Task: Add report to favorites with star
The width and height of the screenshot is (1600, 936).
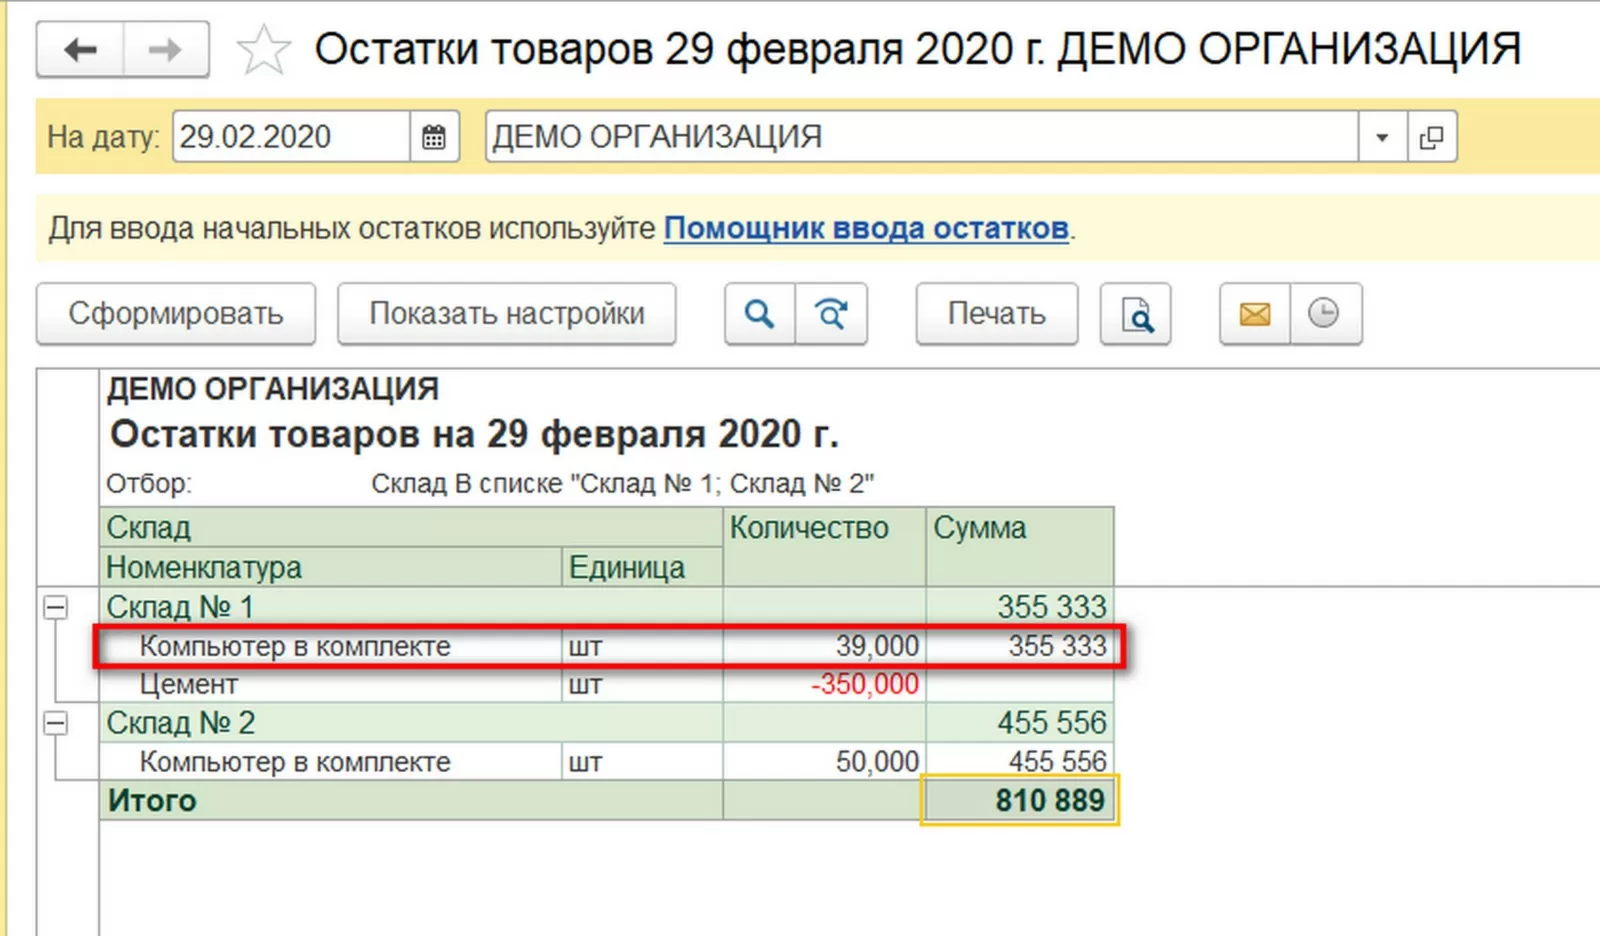Action: (x=263, y=50)
